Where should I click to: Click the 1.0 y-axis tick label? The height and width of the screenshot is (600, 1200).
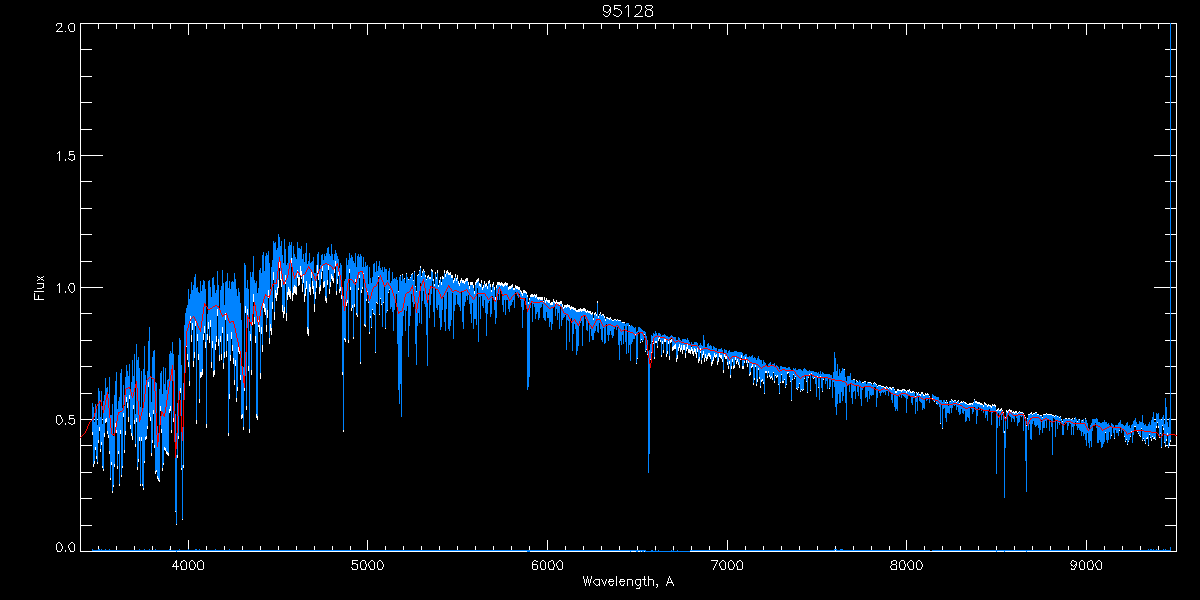coord(66,288)
